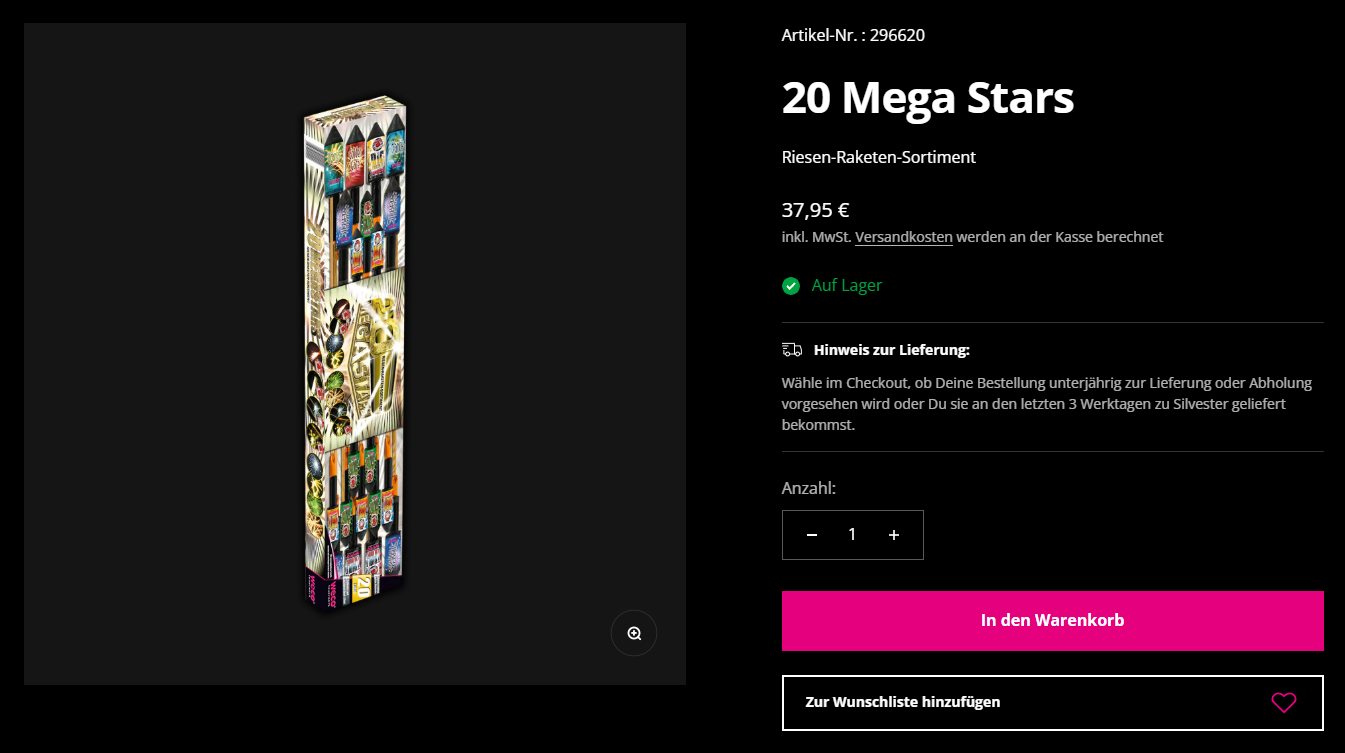The width and height of the screenshot is (1345, 753).
Task: Click "Zur Wunschliste hinzufügen" text
Action: click(x=902, y=702)
